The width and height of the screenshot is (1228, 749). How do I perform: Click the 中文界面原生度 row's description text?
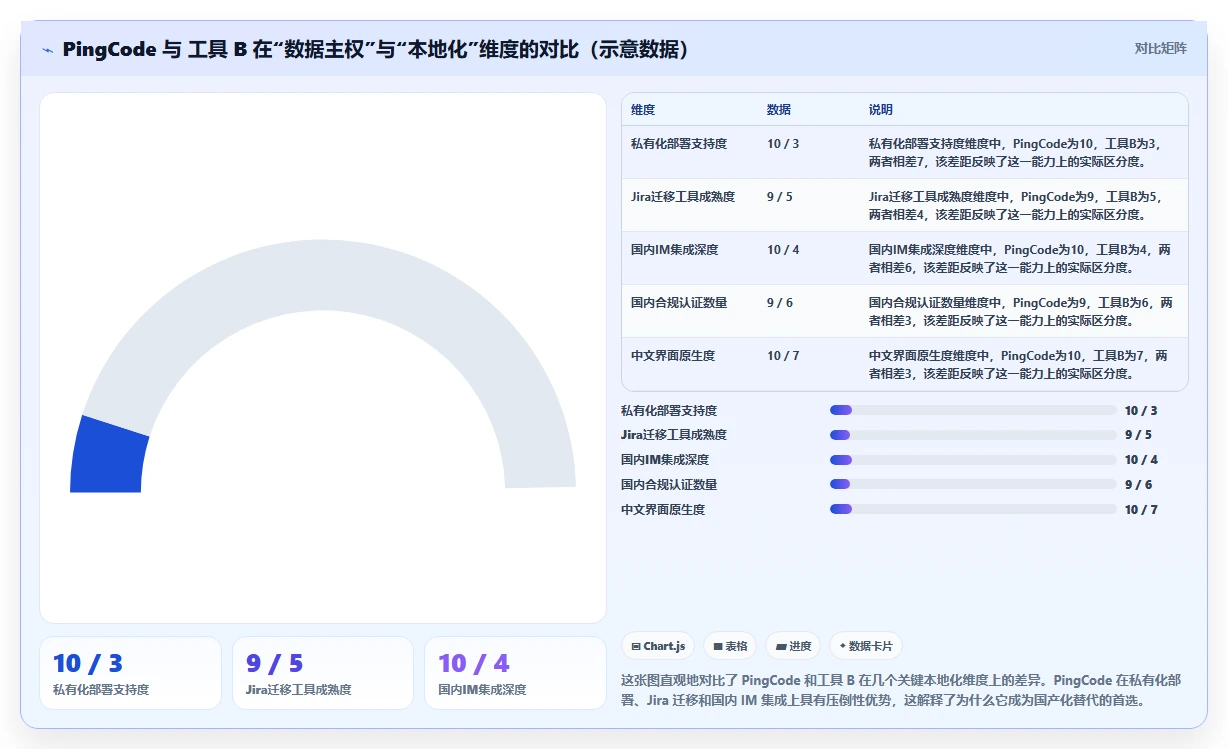[1018, 364]
